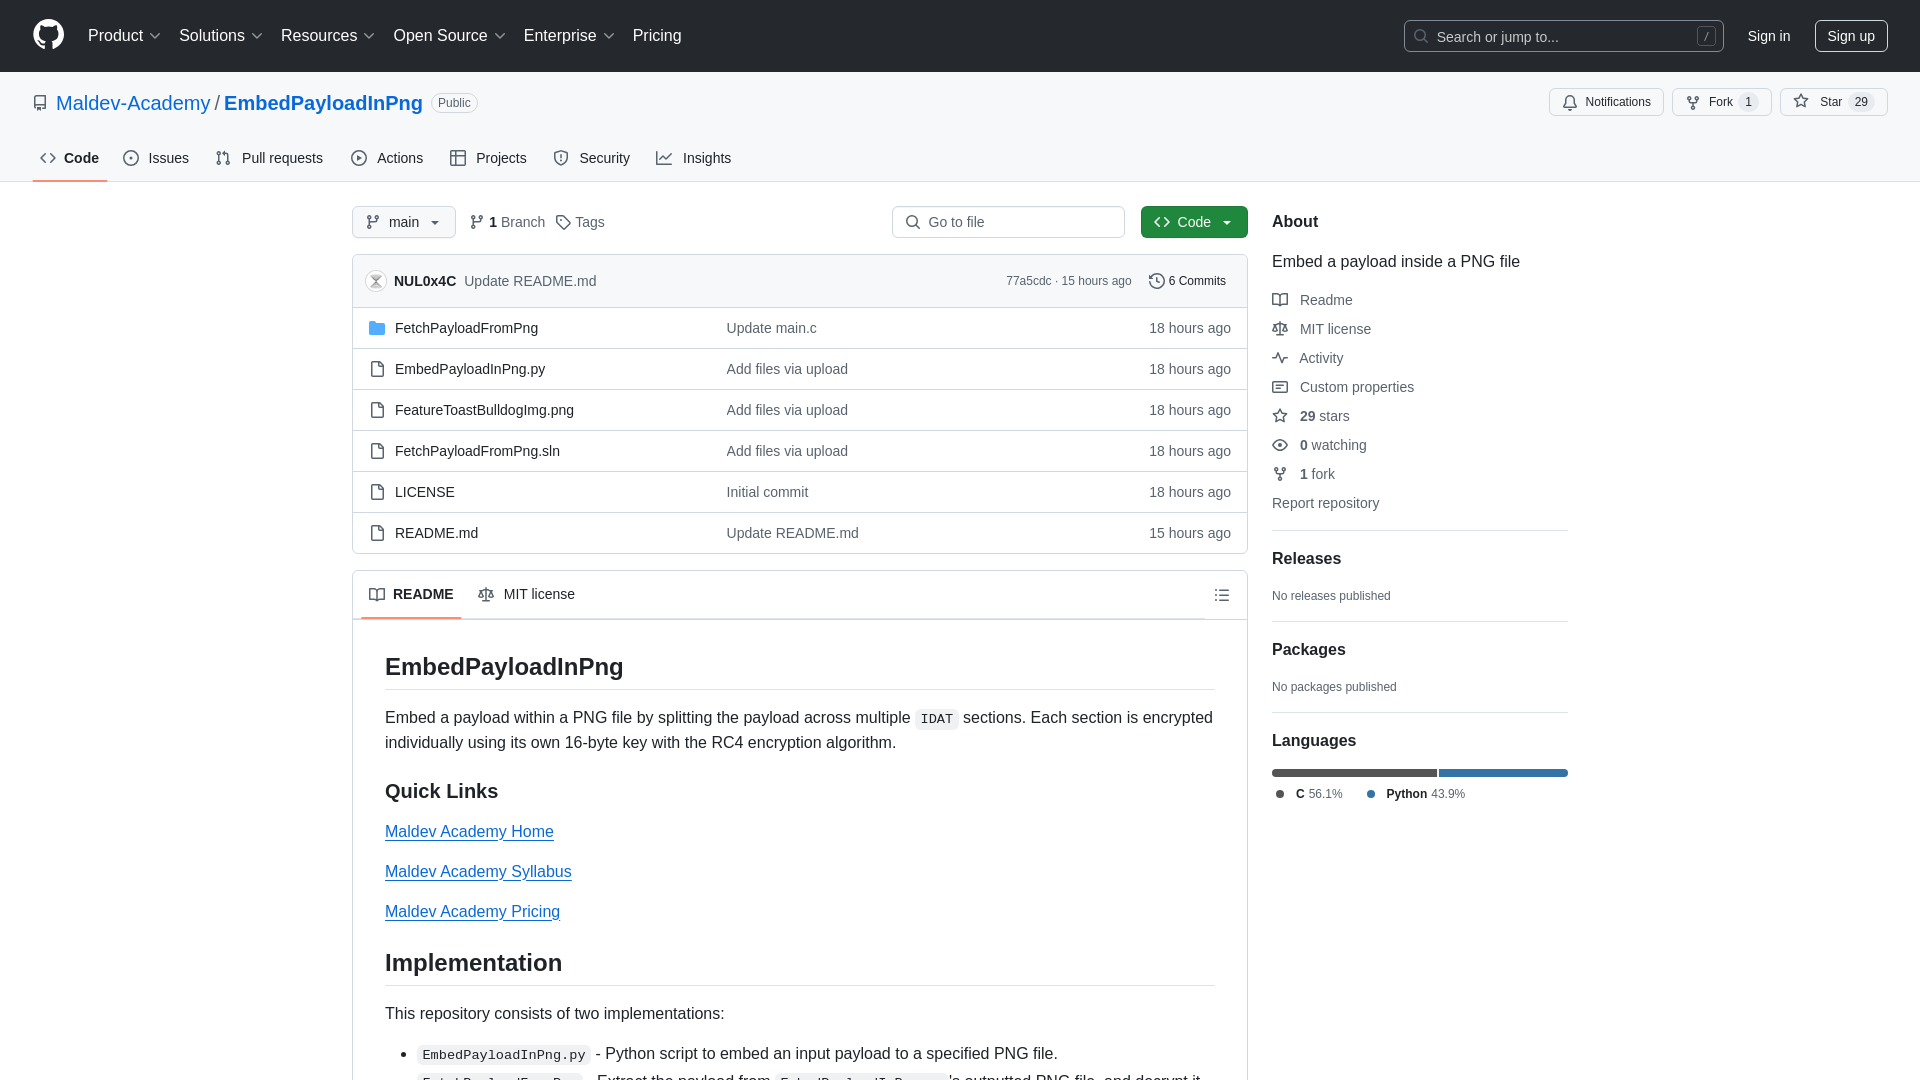Click the Sign up button
1920x1080 pixels.
pyautogui.click(x=1851, y=36)
